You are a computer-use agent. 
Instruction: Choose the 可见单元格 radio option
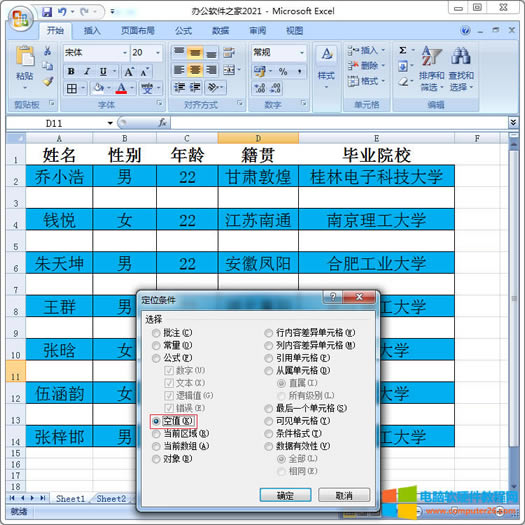(x=297, y=421)
